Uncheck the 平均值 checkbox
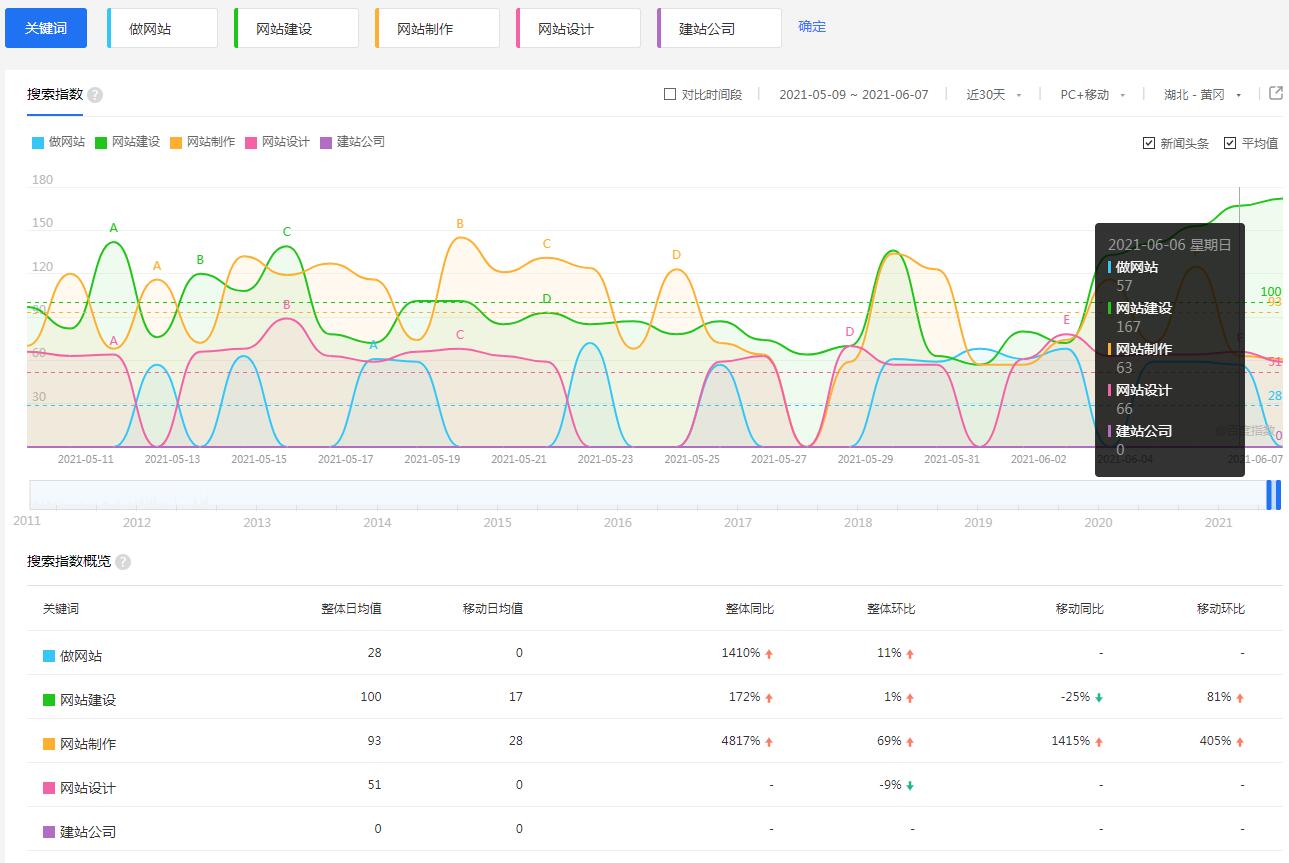 click(1230, 143)
